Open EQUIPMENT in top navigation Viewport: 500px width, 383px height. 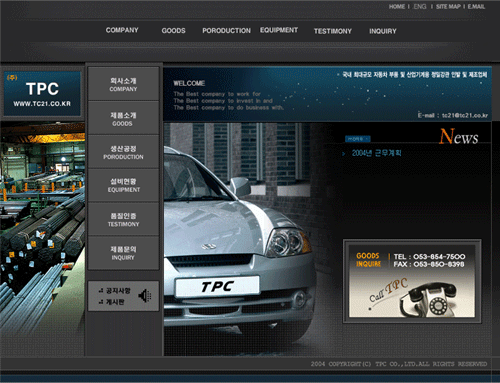pyautogui.click(x=279, y=30)
